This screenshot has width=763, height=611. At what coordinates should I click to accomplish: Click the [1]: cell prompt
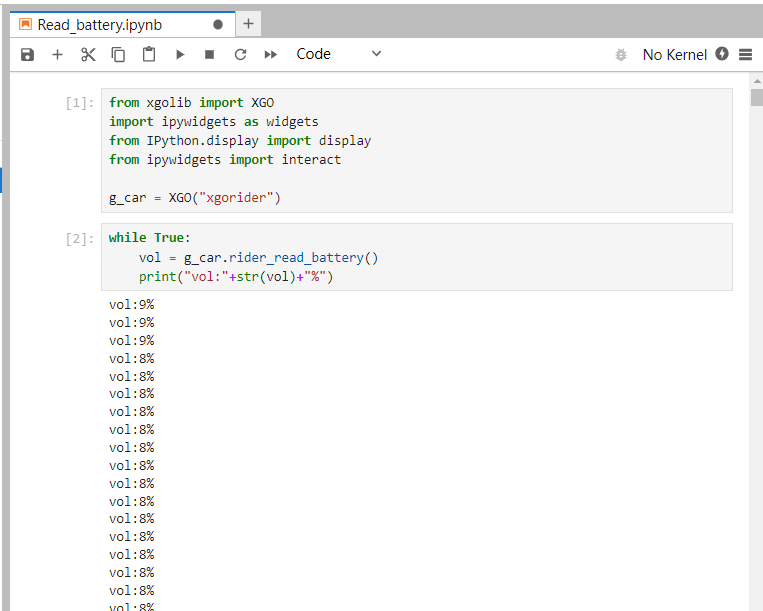tap(80, 103)
